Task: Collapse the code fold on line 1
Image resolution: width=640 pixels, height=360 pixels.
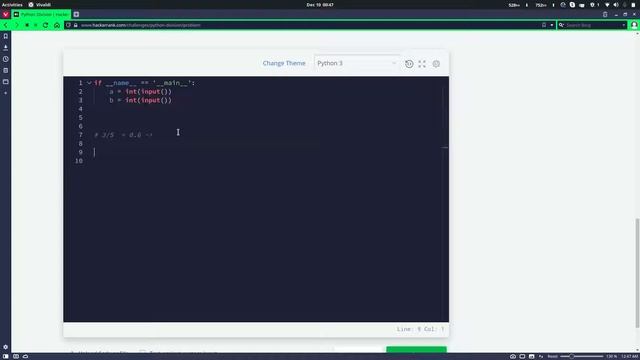Action: click(89, 83)
